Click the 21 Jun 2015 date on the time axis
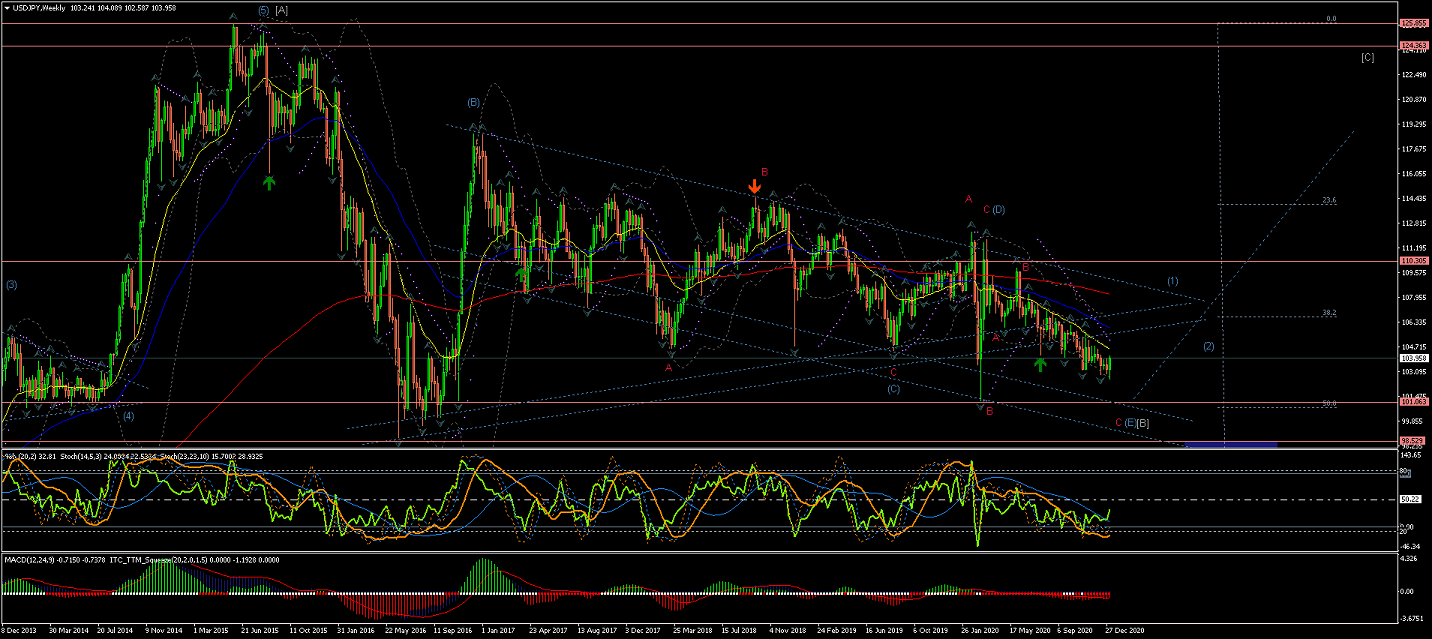The height and width of the screenshot is (639, 1432). [259, 632]
